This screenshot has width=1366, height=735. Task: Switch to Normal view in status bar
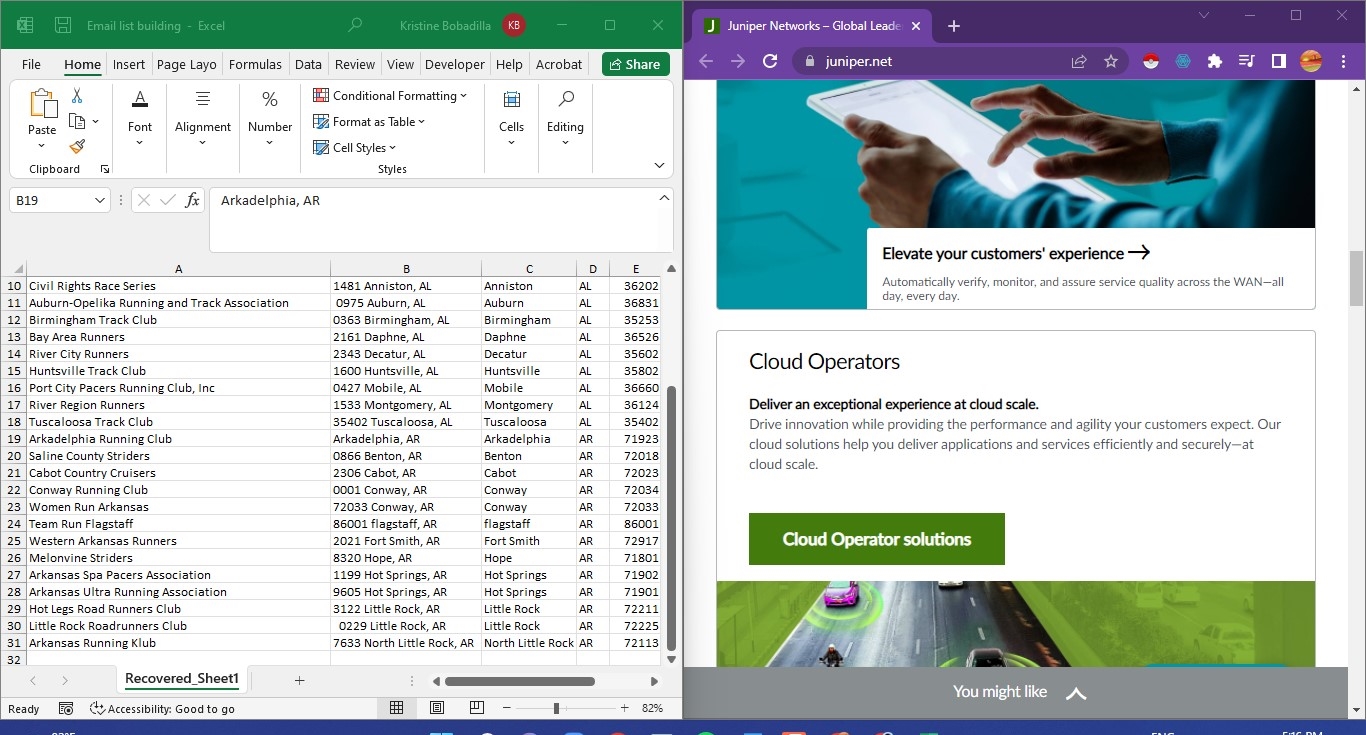pyautogui.click(x=396, y=708)
